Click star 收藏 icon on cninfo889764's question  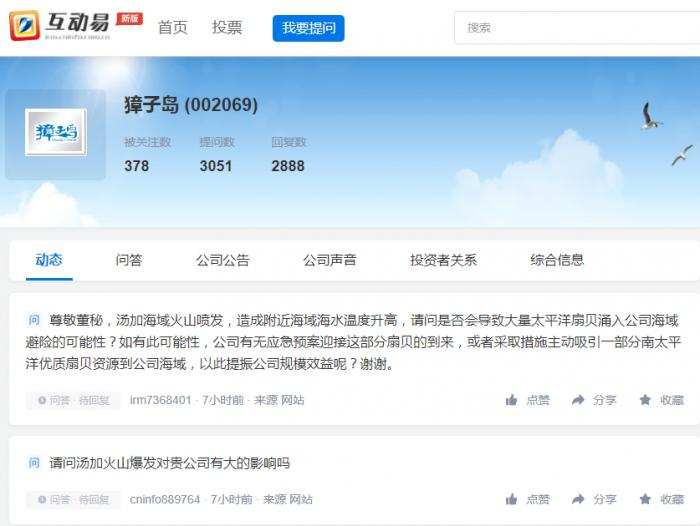click(x=645, y=499)
